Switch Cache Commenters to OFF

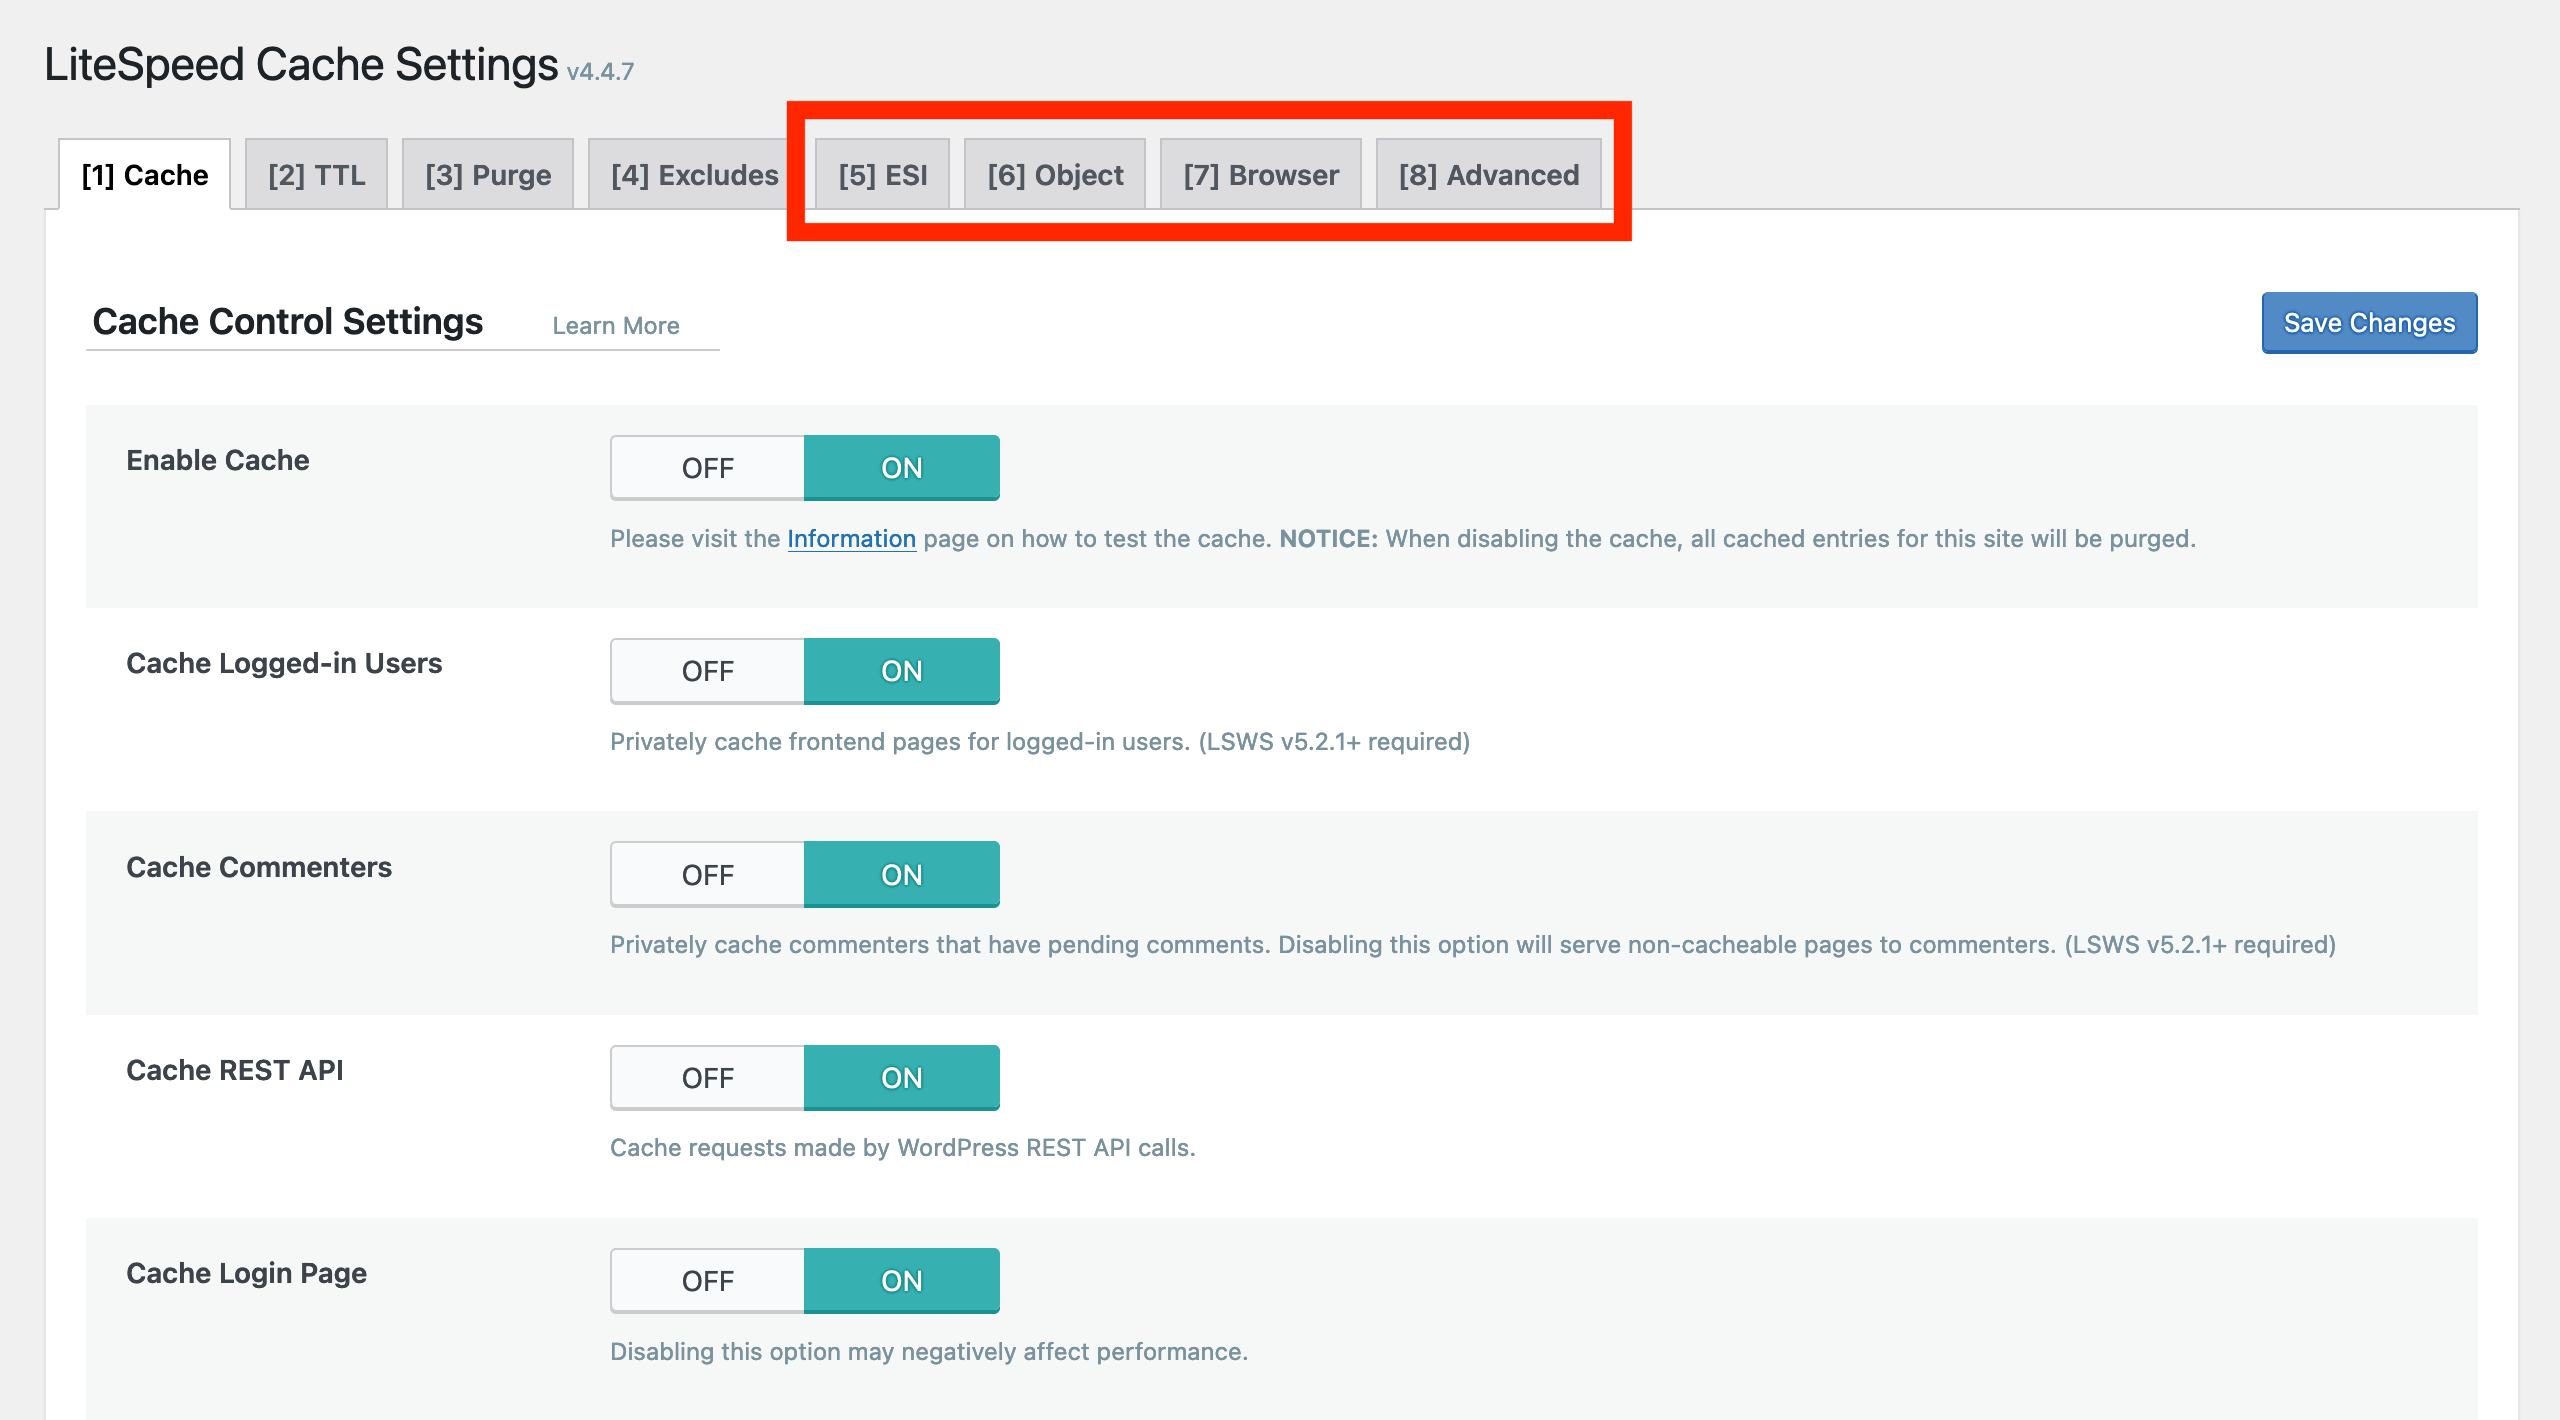[708, 875]
